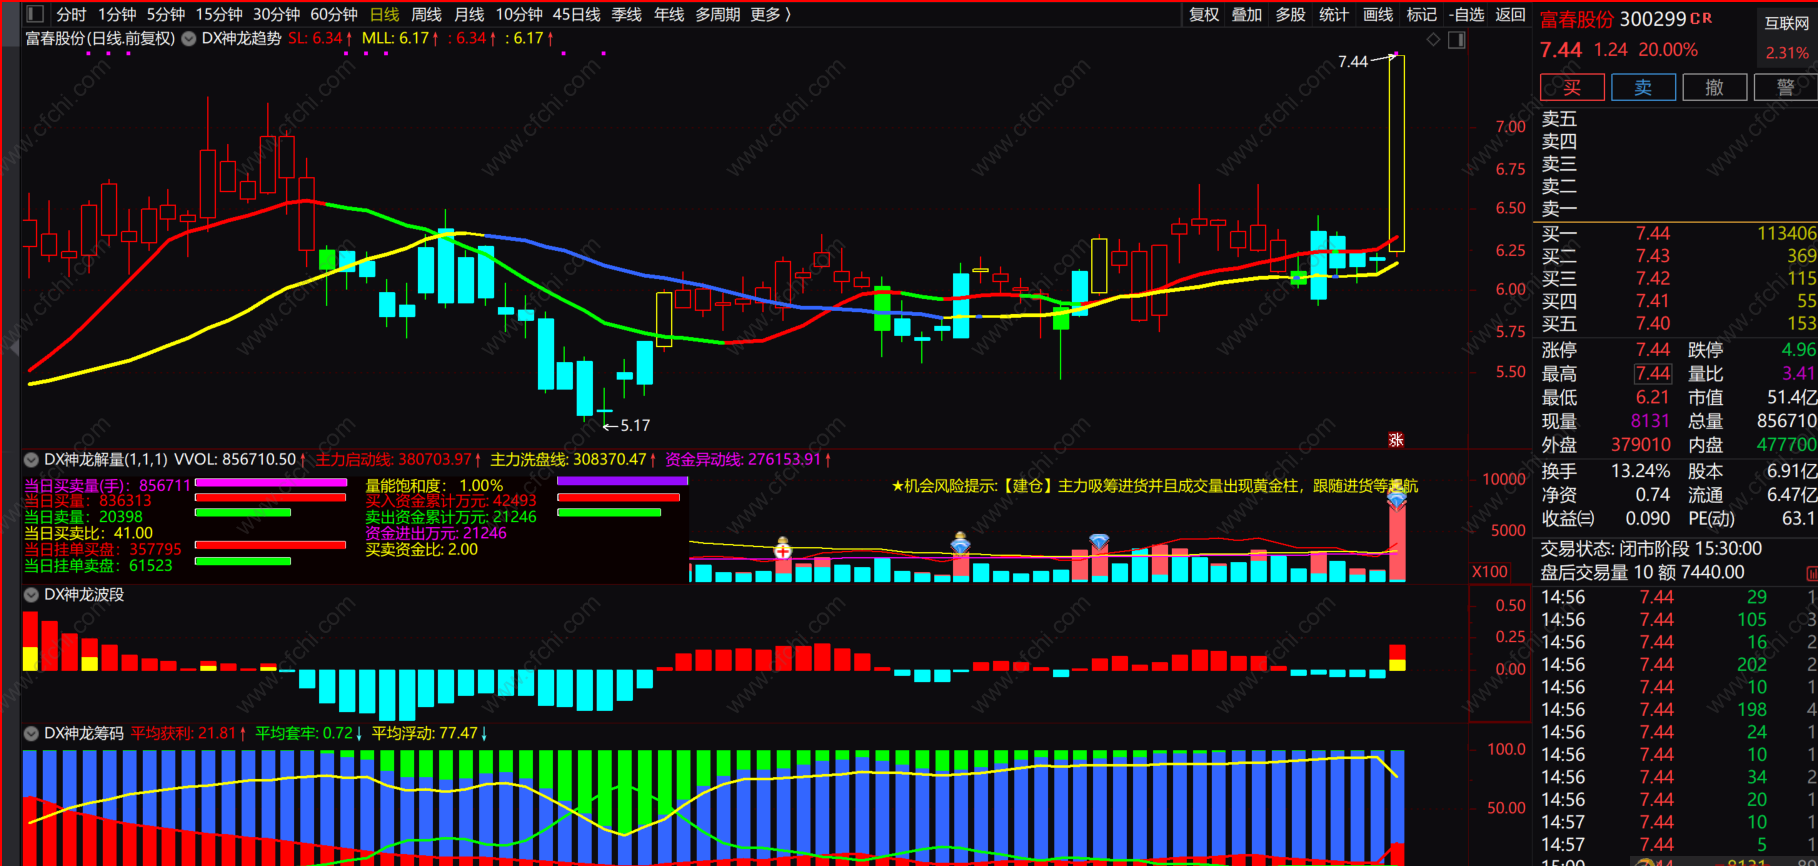Click the 交易状态 闭市阶段 status line
Viewport: 1818px width, 866px height.
tap(1651, 549)
